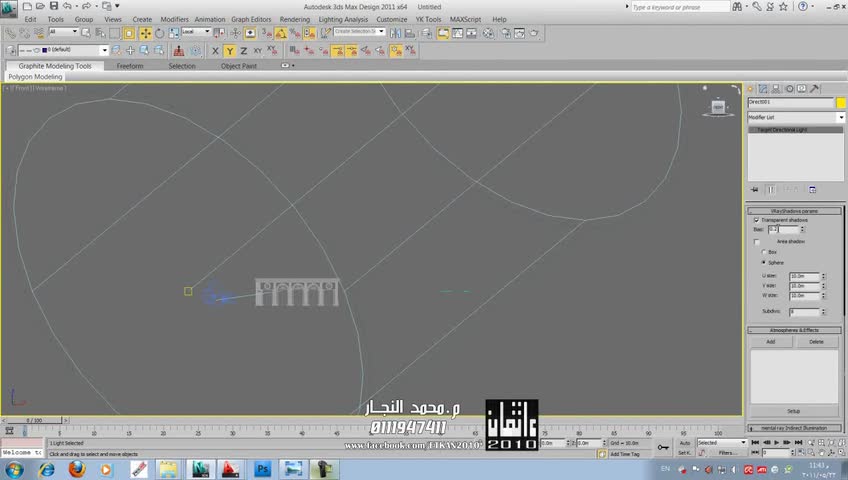Click the Render Production teapot icon
This screenshot has width=848, height=480.
click(x=534, y=34)
